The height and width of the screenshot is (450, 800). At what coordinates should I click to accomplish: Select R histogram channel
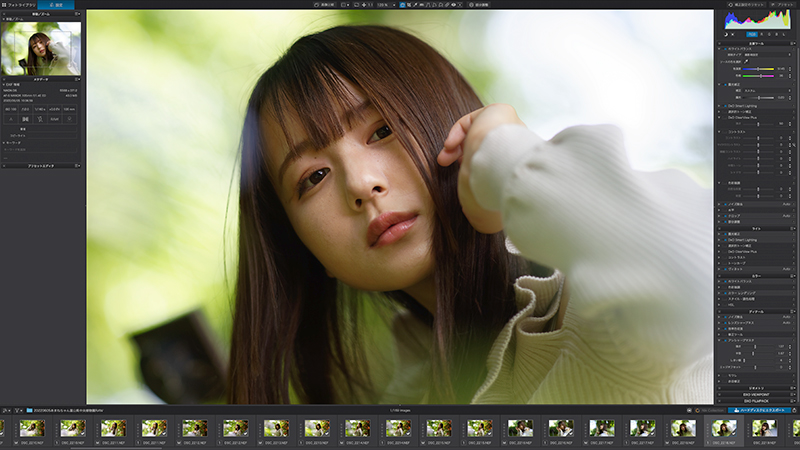coord(762,35)
